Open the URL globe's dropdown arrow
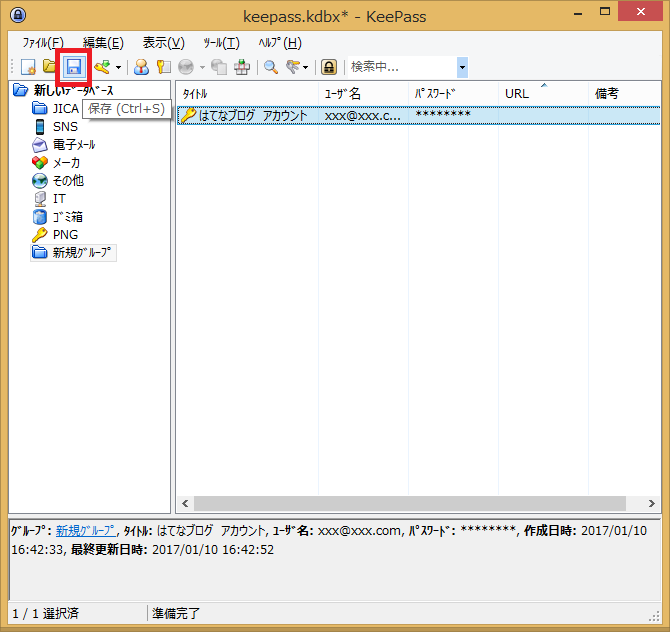The image size is (670, 632). [x=202, y=67]
